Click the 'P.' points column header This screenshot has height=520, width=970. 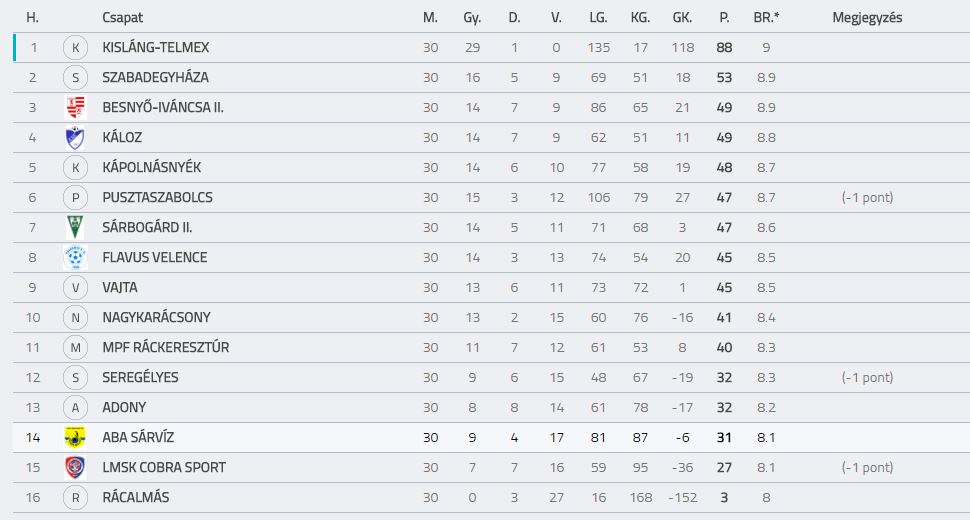[724, 17]
